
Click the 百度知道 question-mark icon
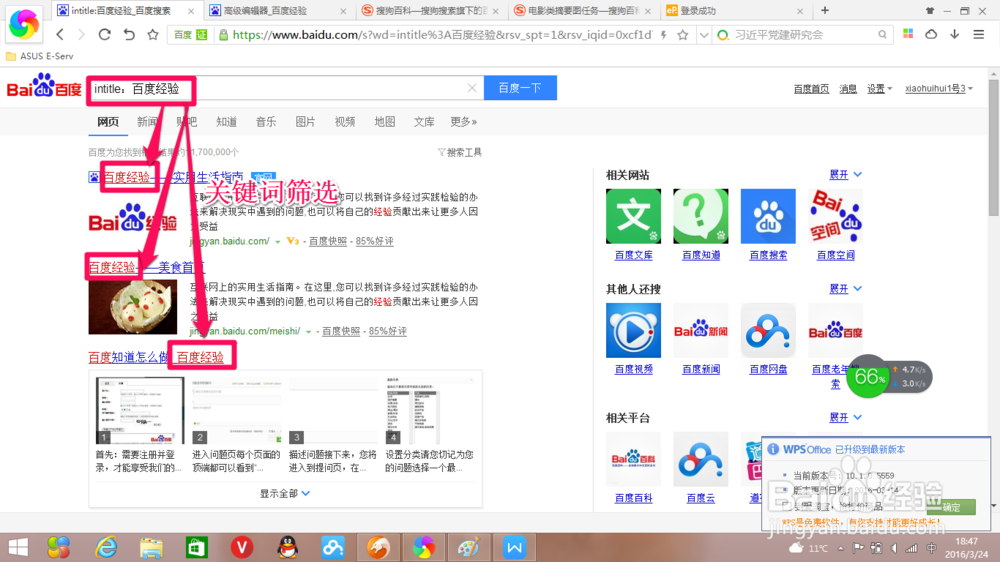pyautogui.click(x=701, y=216)
